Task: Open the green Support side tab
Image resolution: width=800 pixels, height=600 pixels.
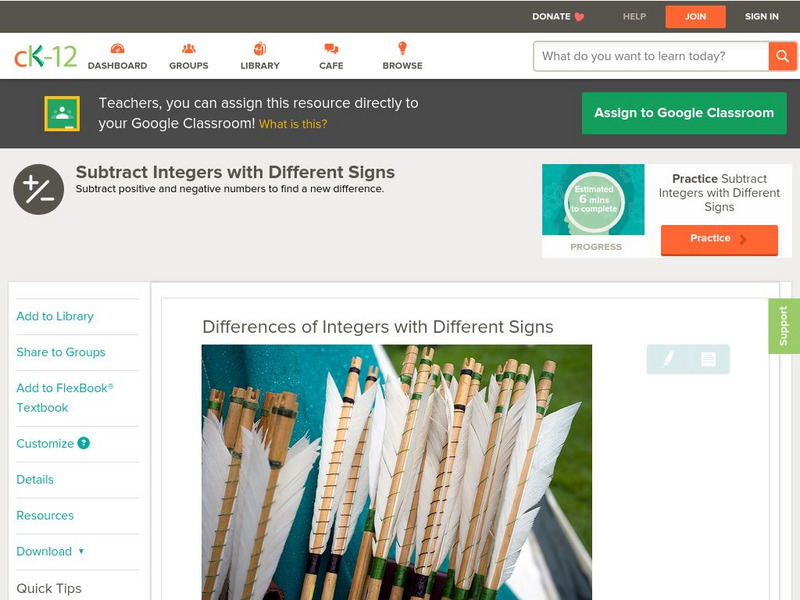Action: coord(784,326)
